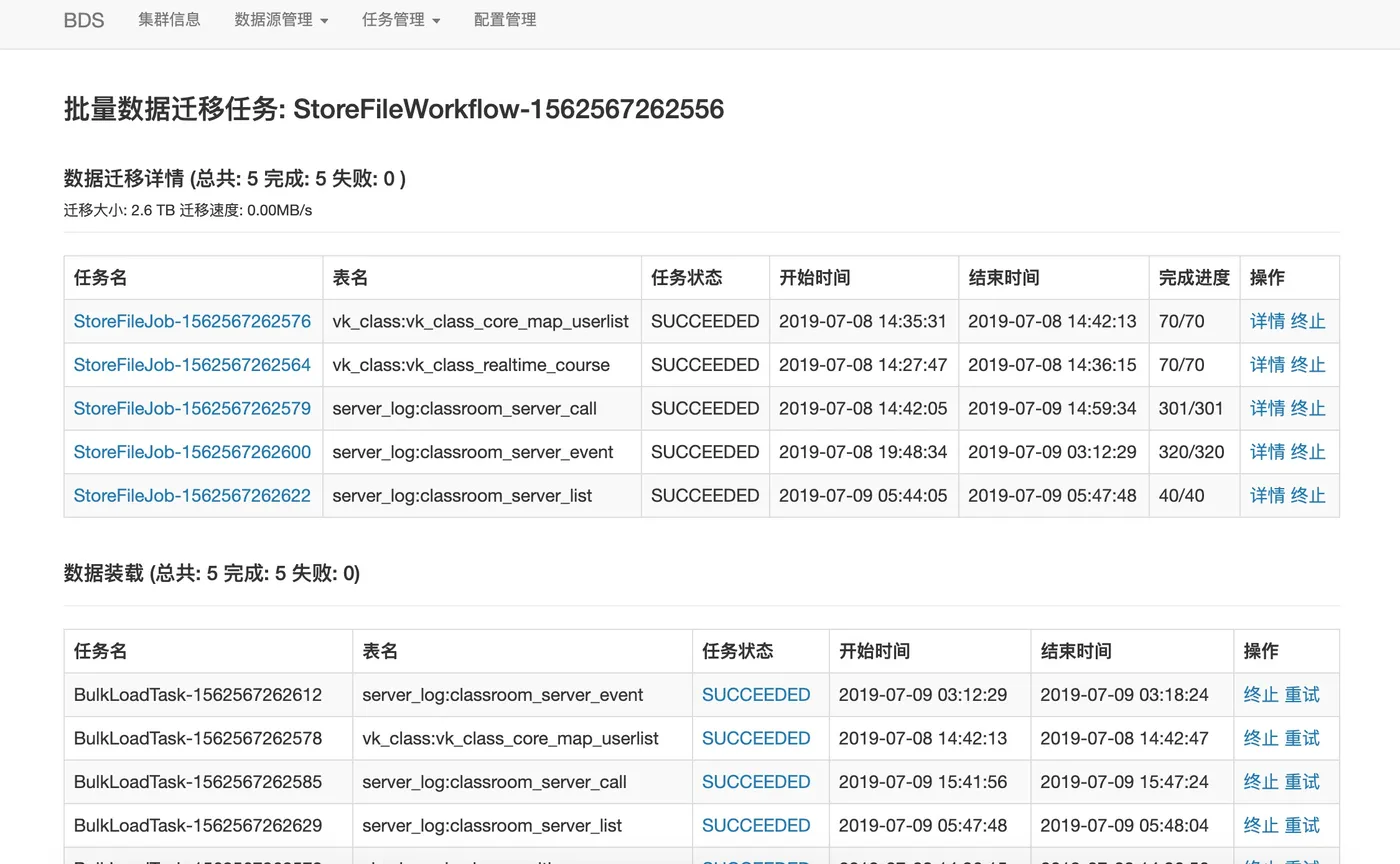Click start time 2019-07-08 14:42:05

tap(863, 408)
